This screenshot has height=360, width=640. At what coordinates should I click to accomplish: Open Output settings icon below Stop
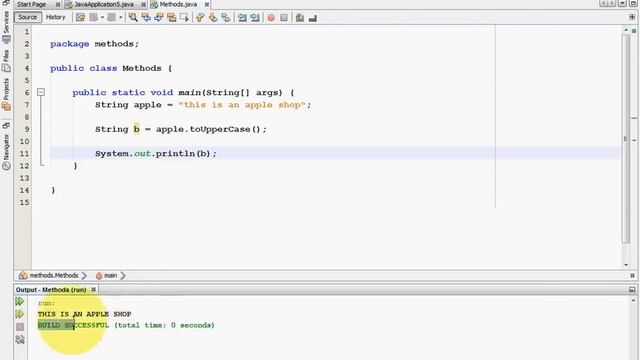pos(20,339)
